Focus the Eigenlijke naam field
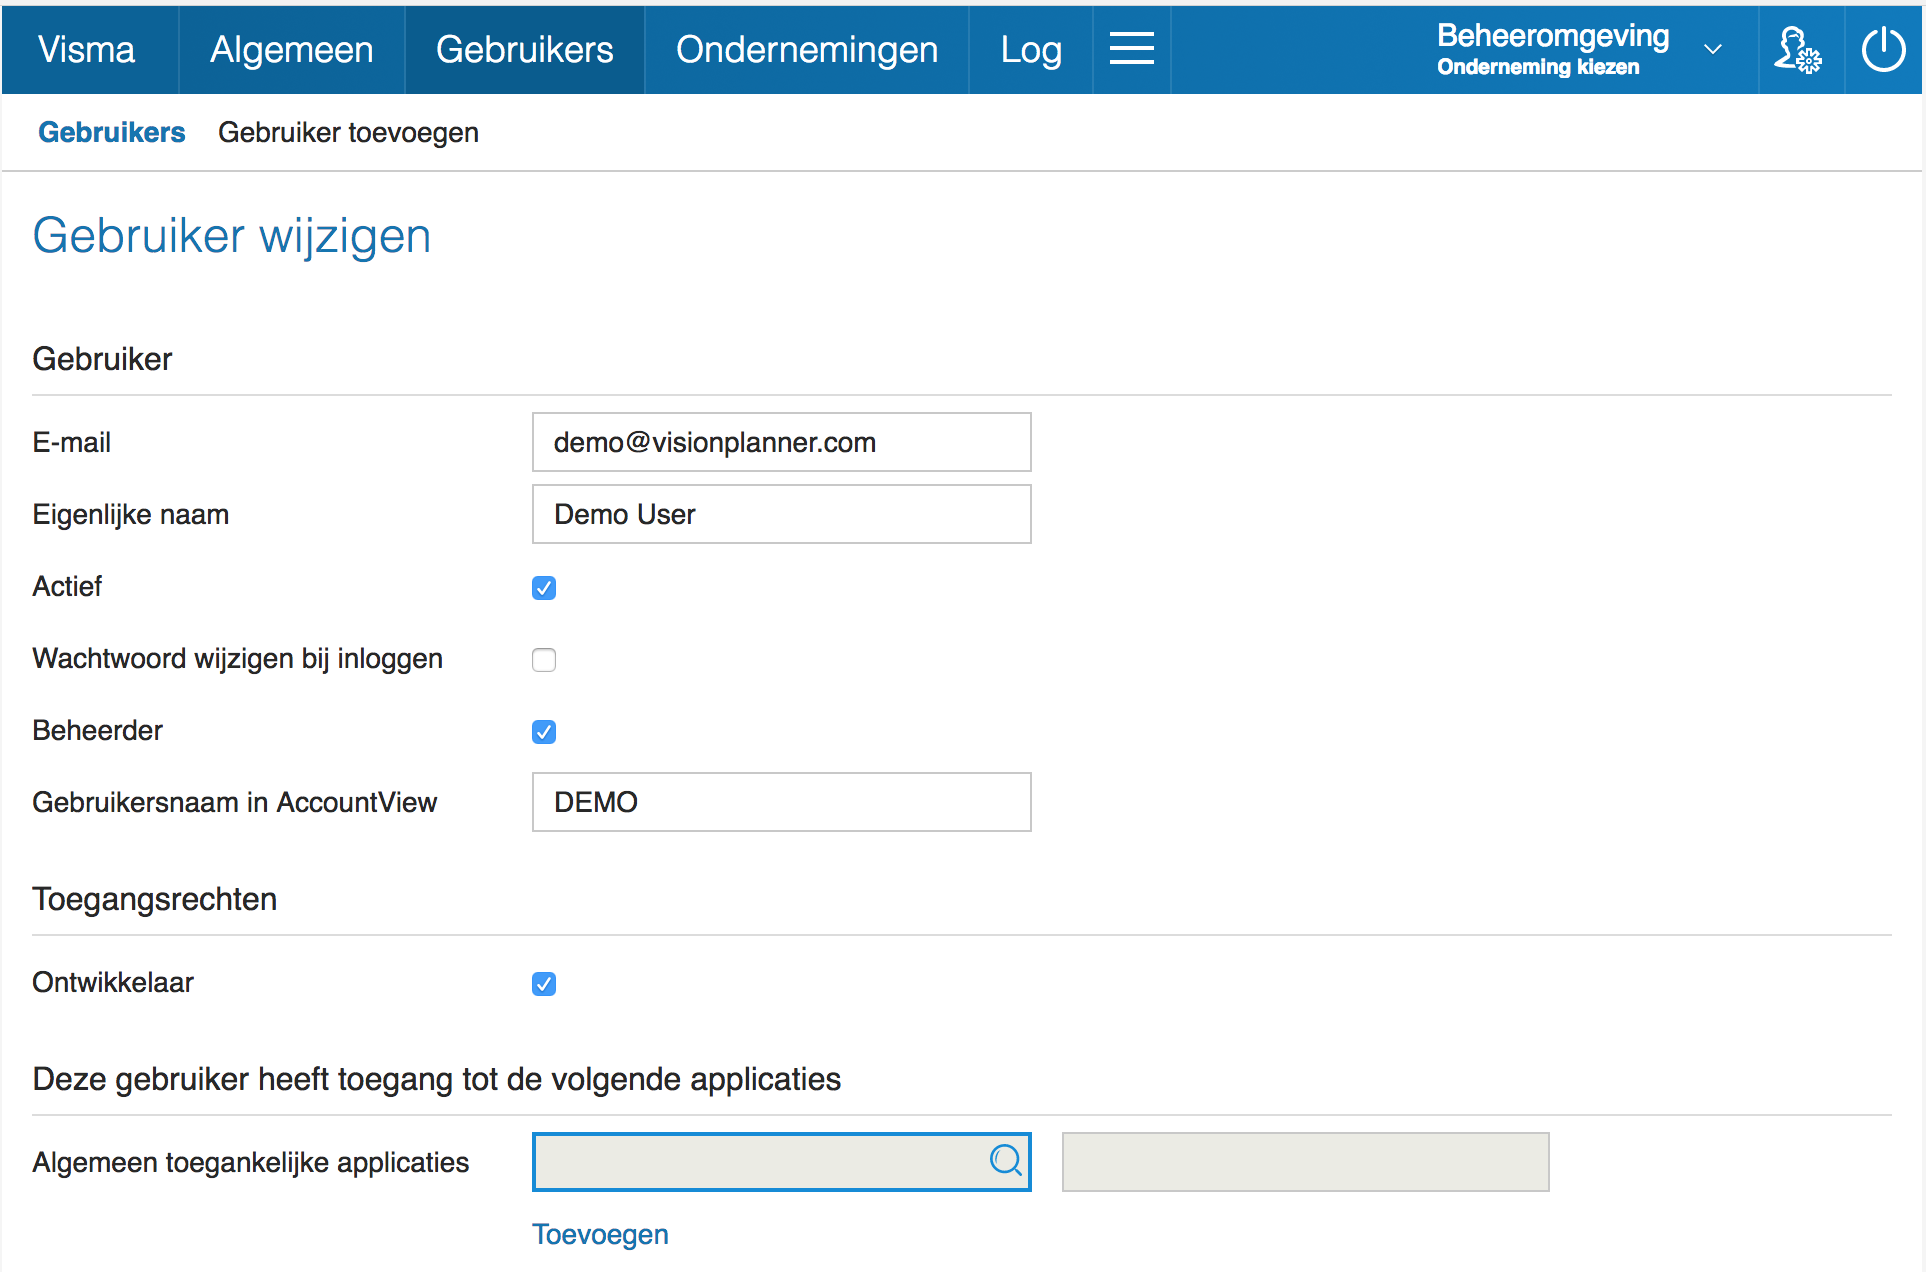Screen dimensions: 1926x1272 click(781, 514)
